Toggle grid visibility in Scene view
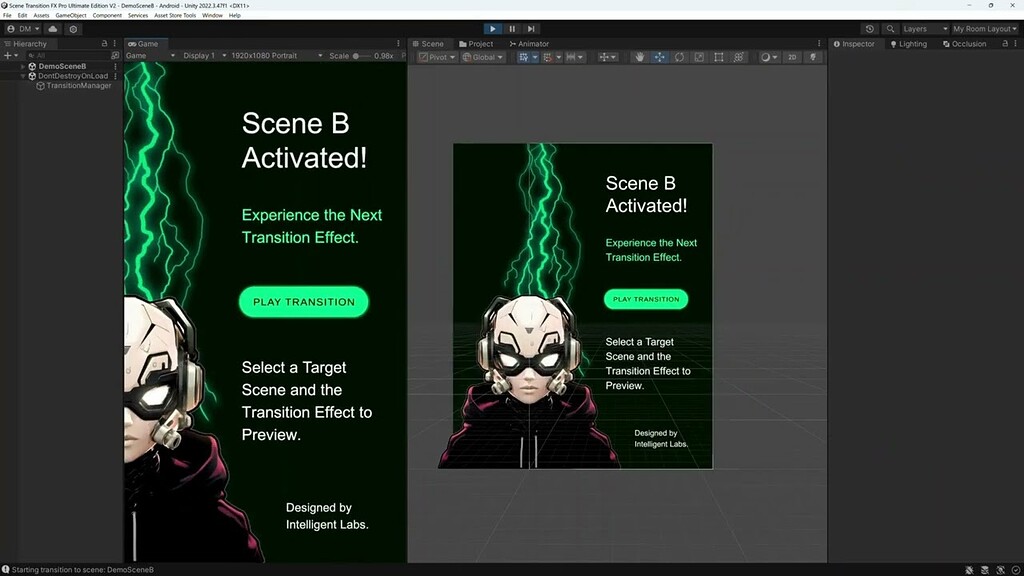The width and height of the screenshot is (1024, 576). [x=524, y=57]
